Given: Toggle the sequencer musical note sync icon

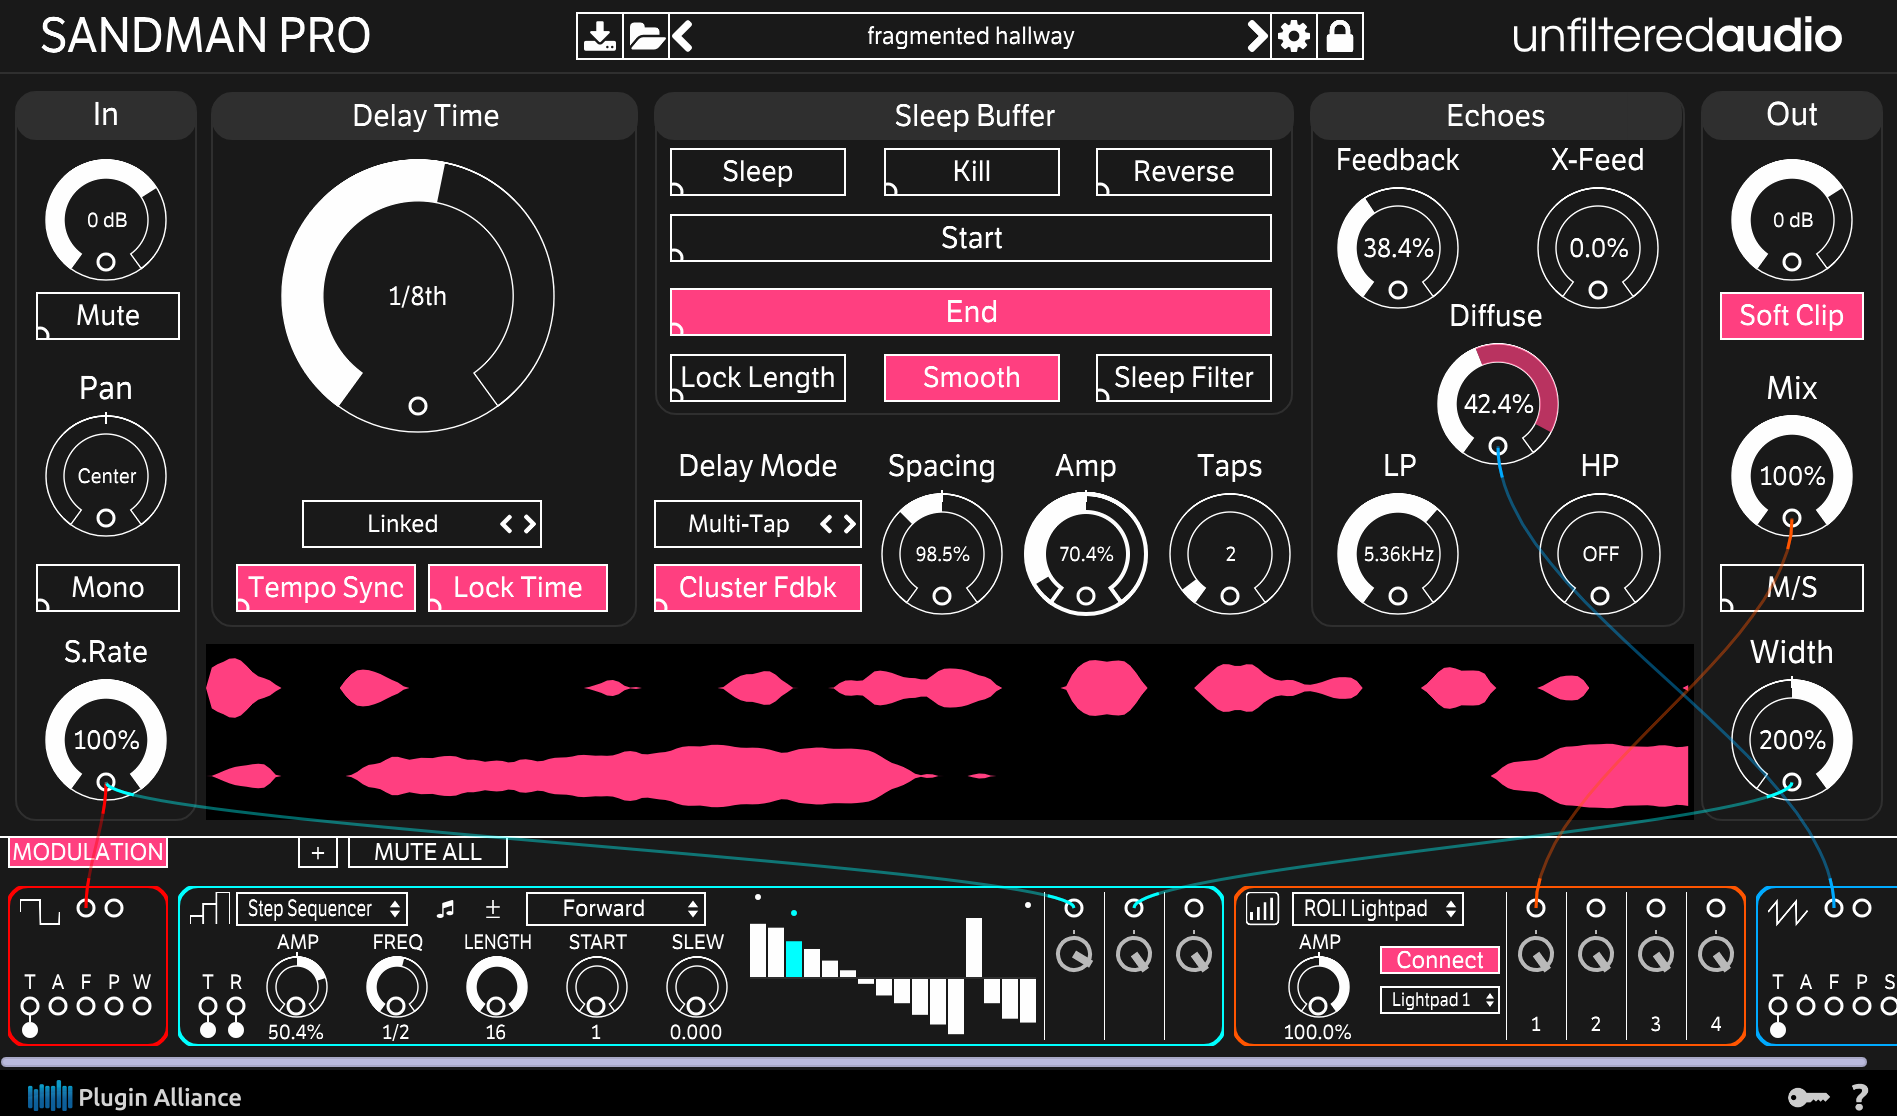Looking at the screenshot, I should coord(446,909).
